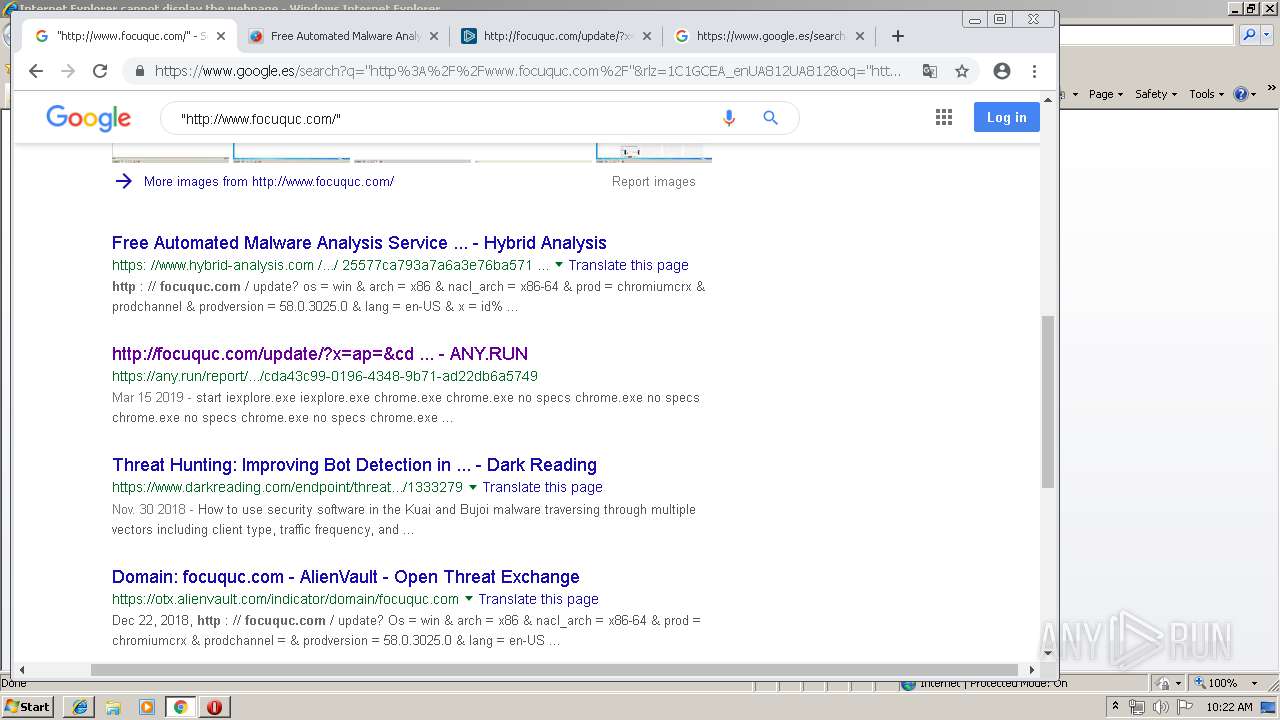The image size is (1280, 720).
Task: Click the red Opera taskbar icon
Action: click(215, 707)
